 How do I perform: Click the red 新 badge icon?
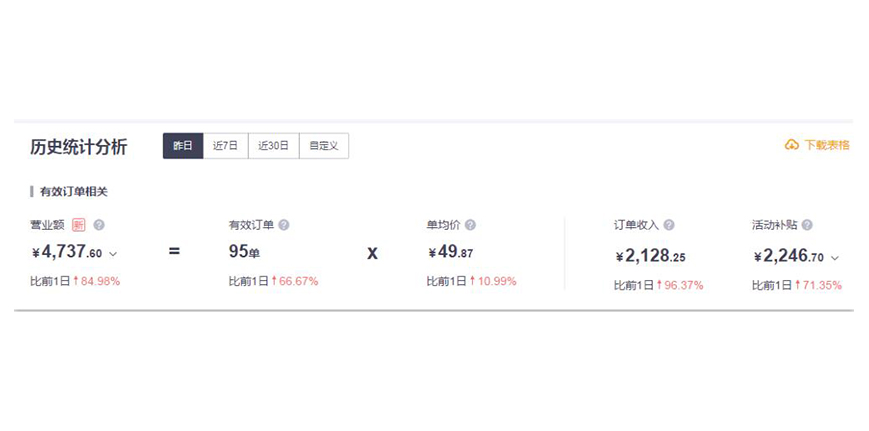pos(79,225)
